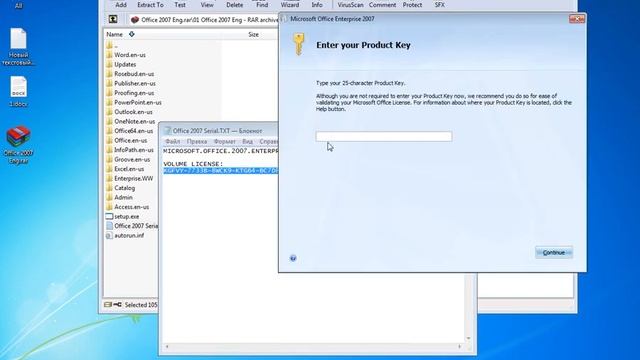
Task: Go up one level in WinRAR
Action: click(x=113, y=19)
